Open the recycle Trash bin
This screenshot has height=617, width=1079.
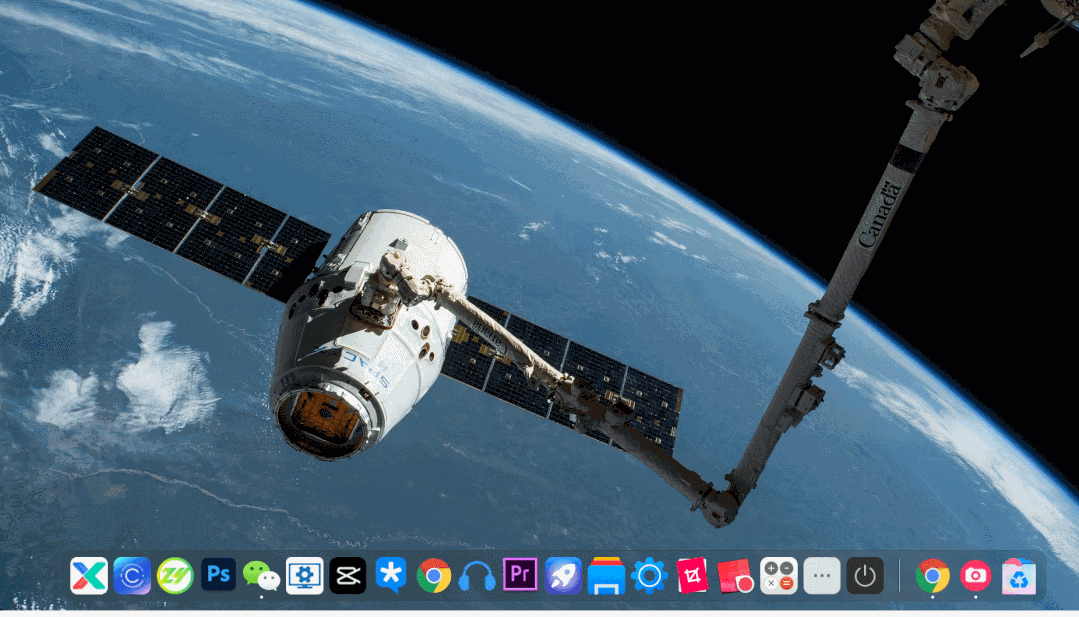1018,576
